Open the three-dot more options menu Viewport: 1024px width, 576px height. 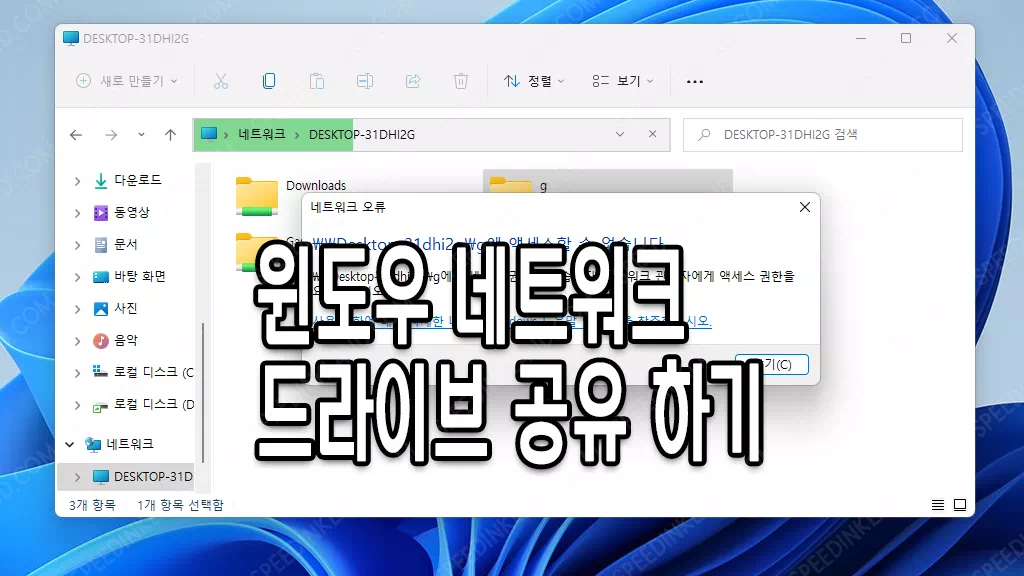[x=695, y=81]
